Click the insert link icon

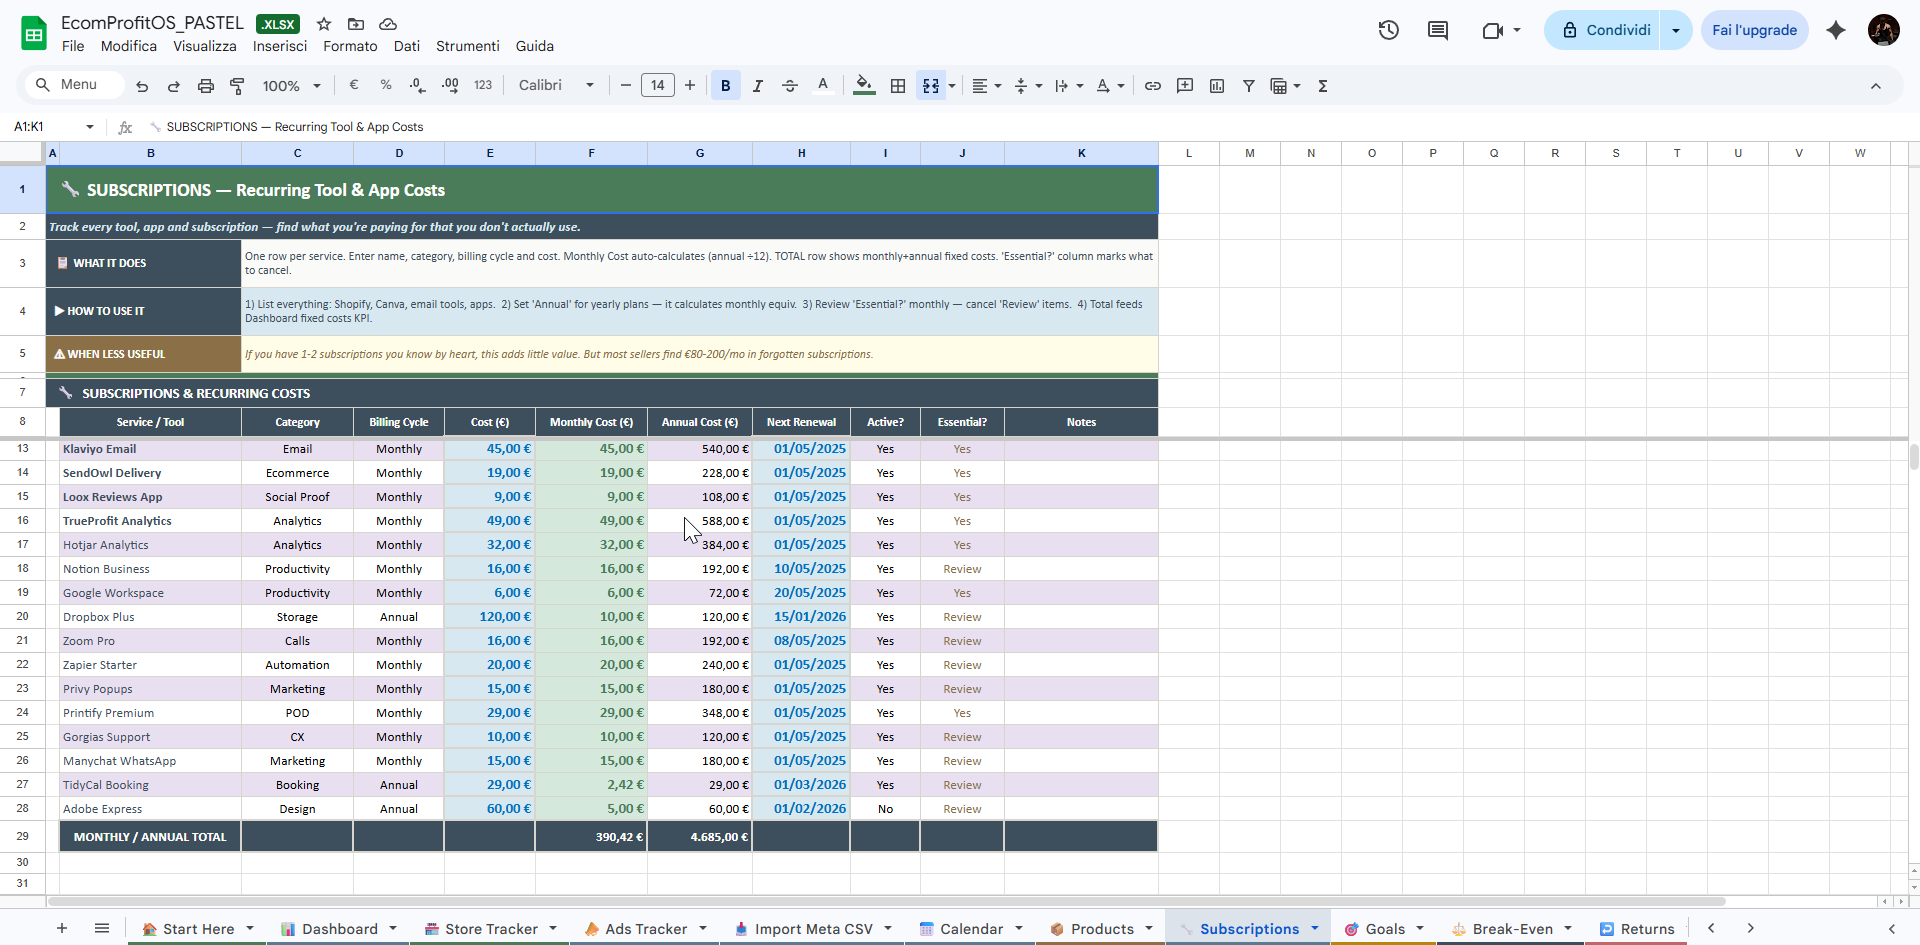point(1153,86)
